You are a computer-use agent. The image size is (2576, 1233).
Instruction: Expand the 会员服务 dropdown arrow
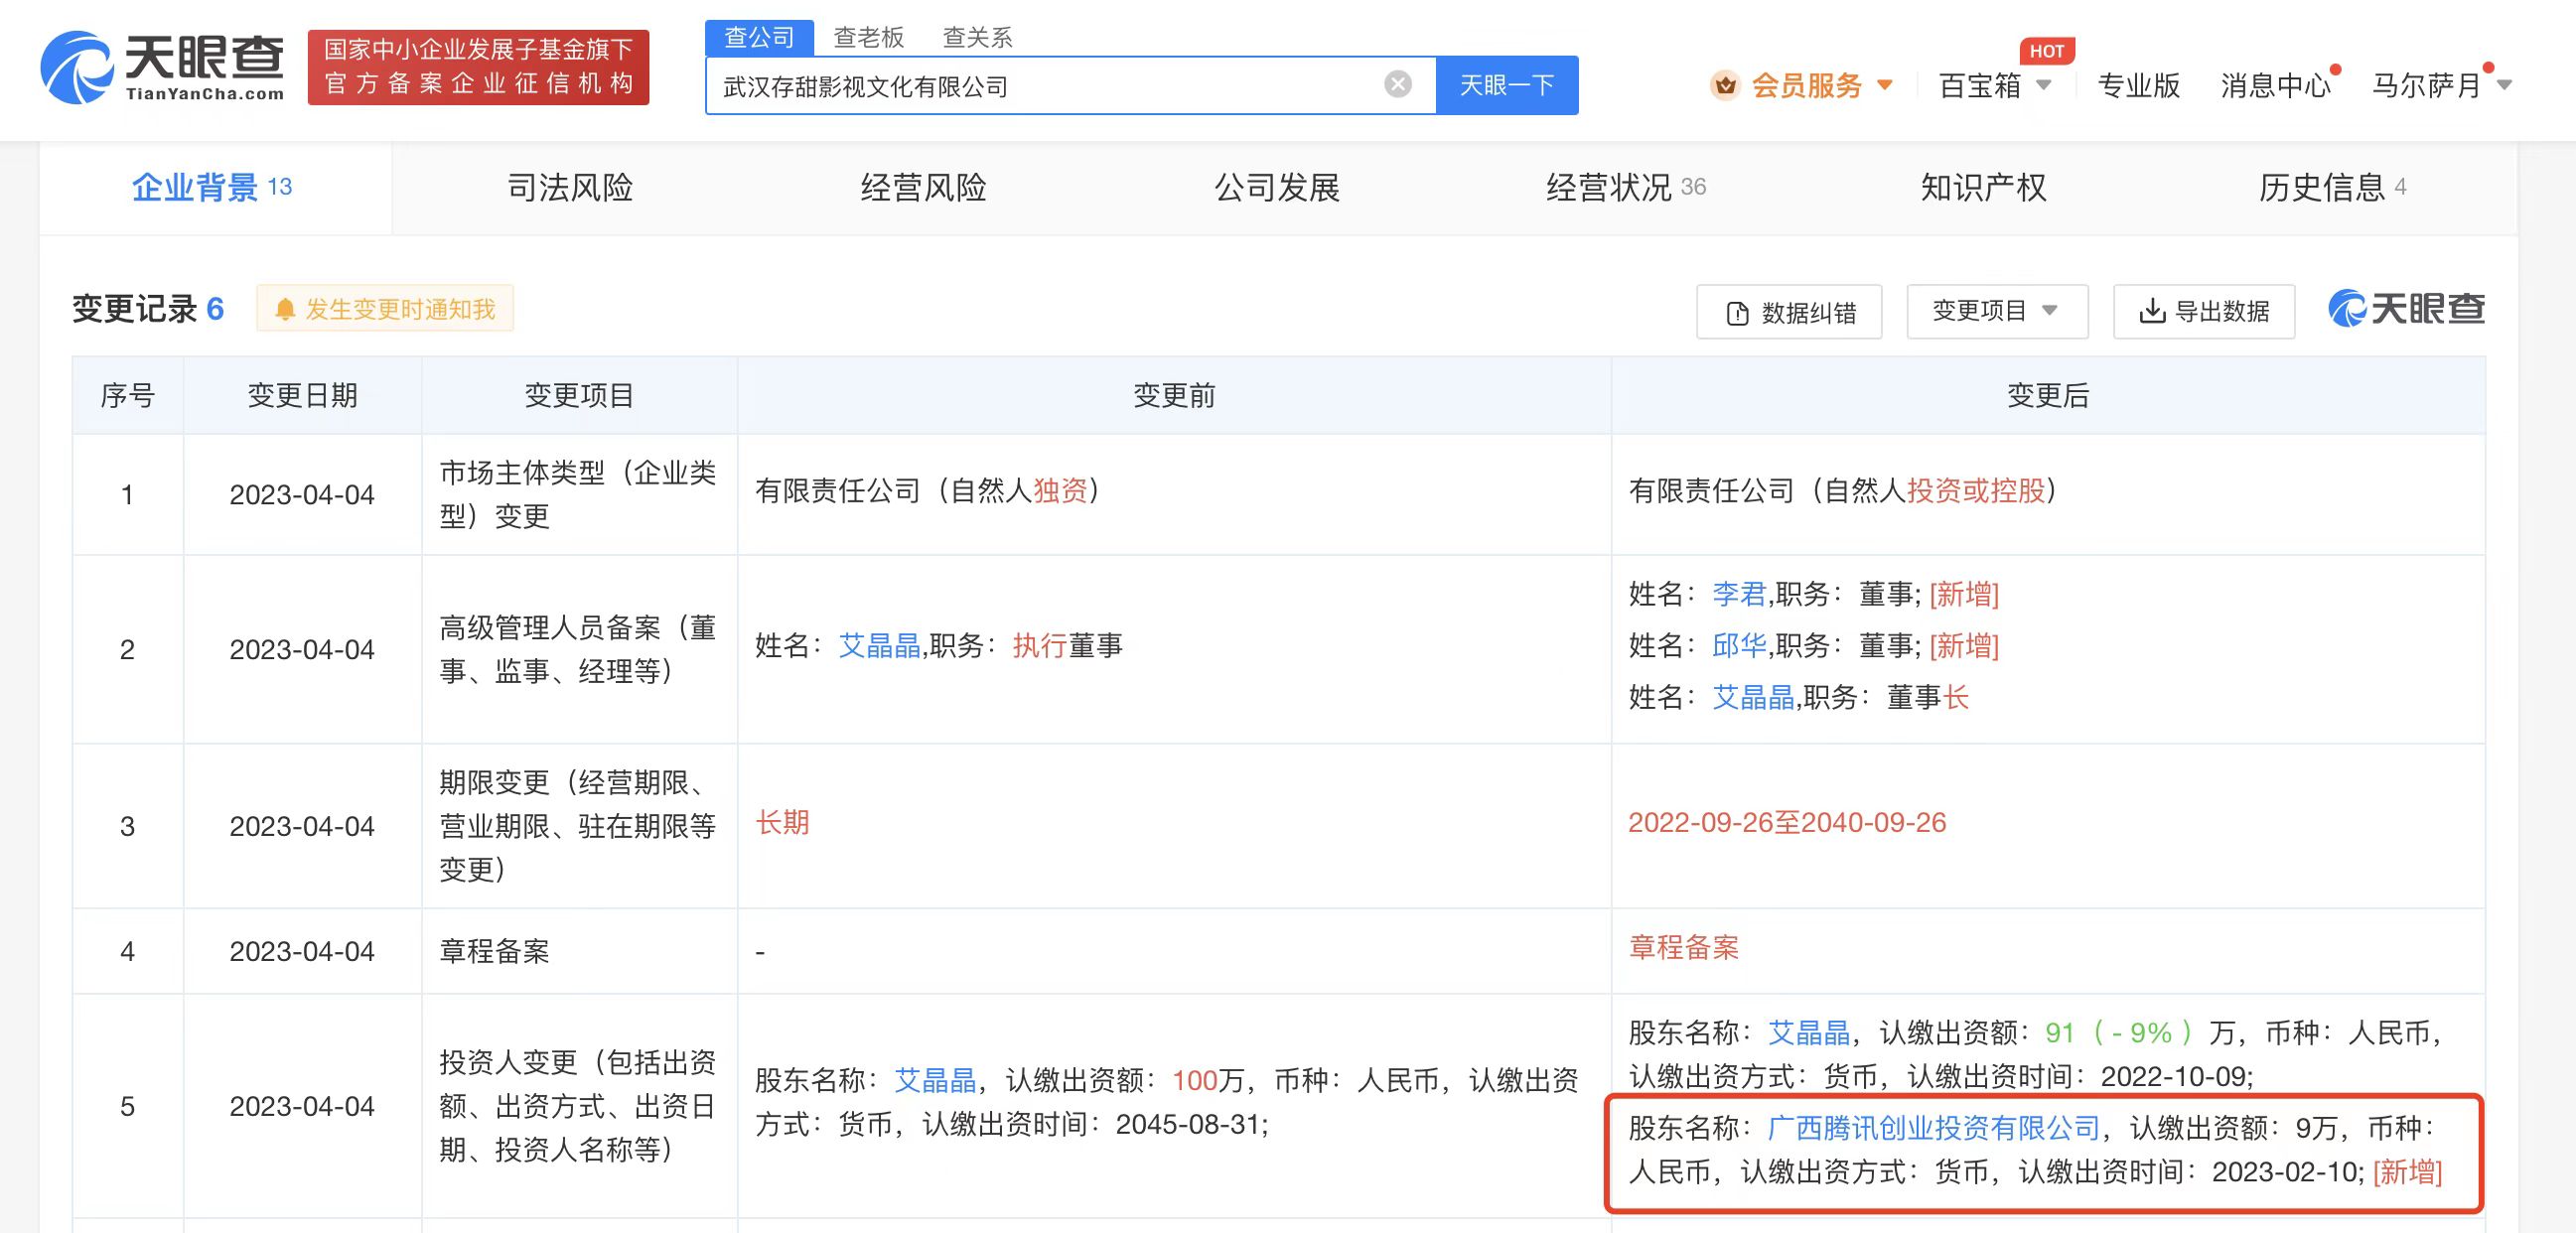(1885, 86)
